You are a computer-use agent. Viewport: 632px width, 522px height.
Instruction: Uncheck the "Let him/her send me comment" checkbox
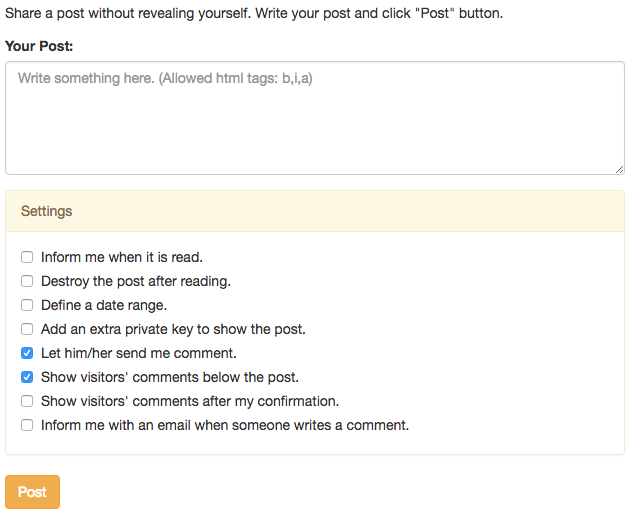[x=27, y=353]
